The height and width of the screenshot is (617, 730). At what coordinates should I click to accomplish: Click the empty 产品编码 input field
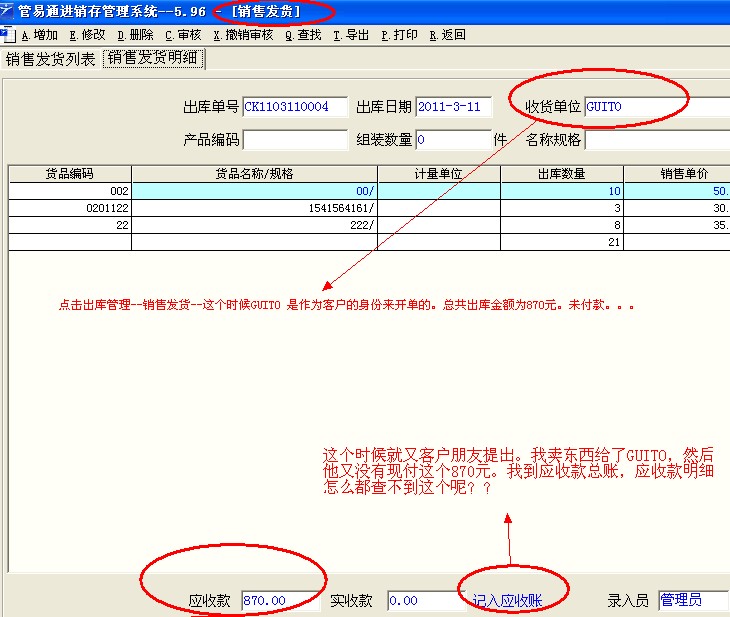295,140
